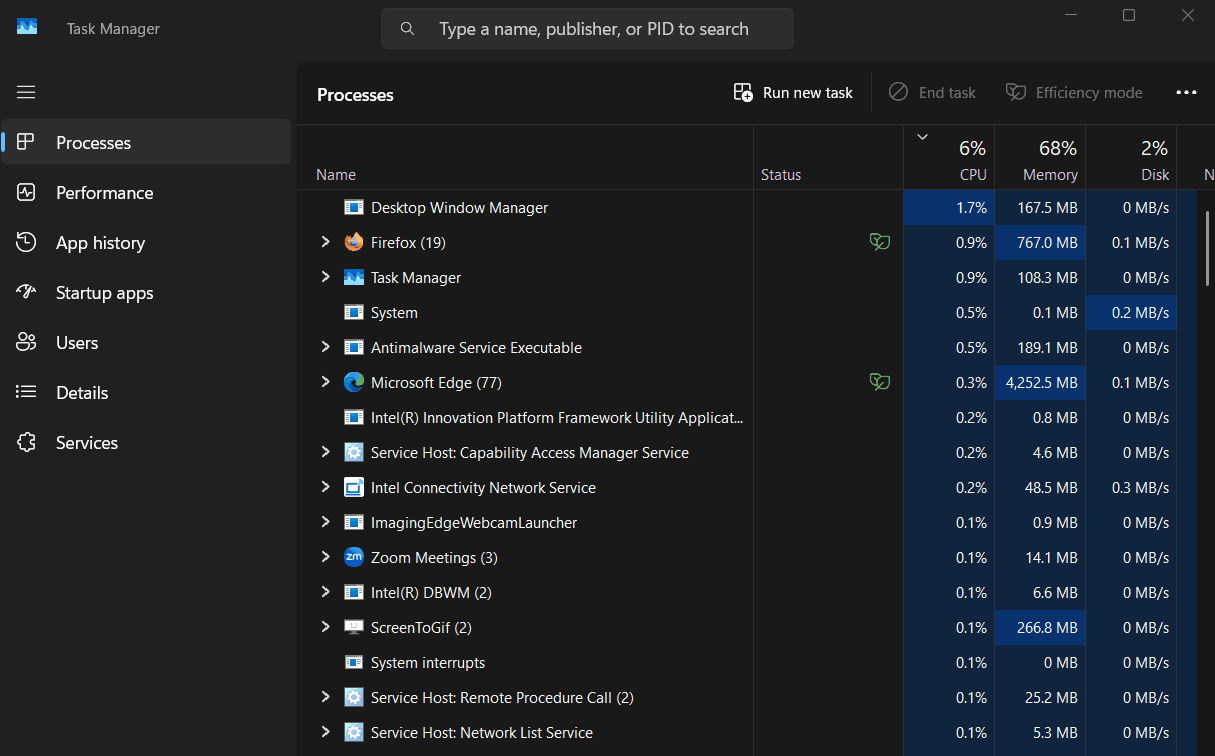Select the System interrupts row name

pyautogui.click(x=428, y=662)
